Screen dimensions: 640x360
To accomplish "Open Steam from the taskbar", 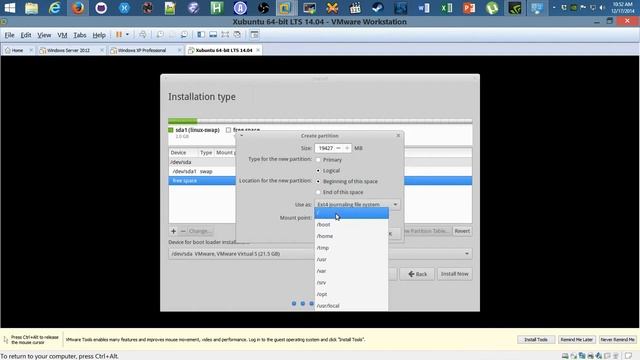I will 378,8.
